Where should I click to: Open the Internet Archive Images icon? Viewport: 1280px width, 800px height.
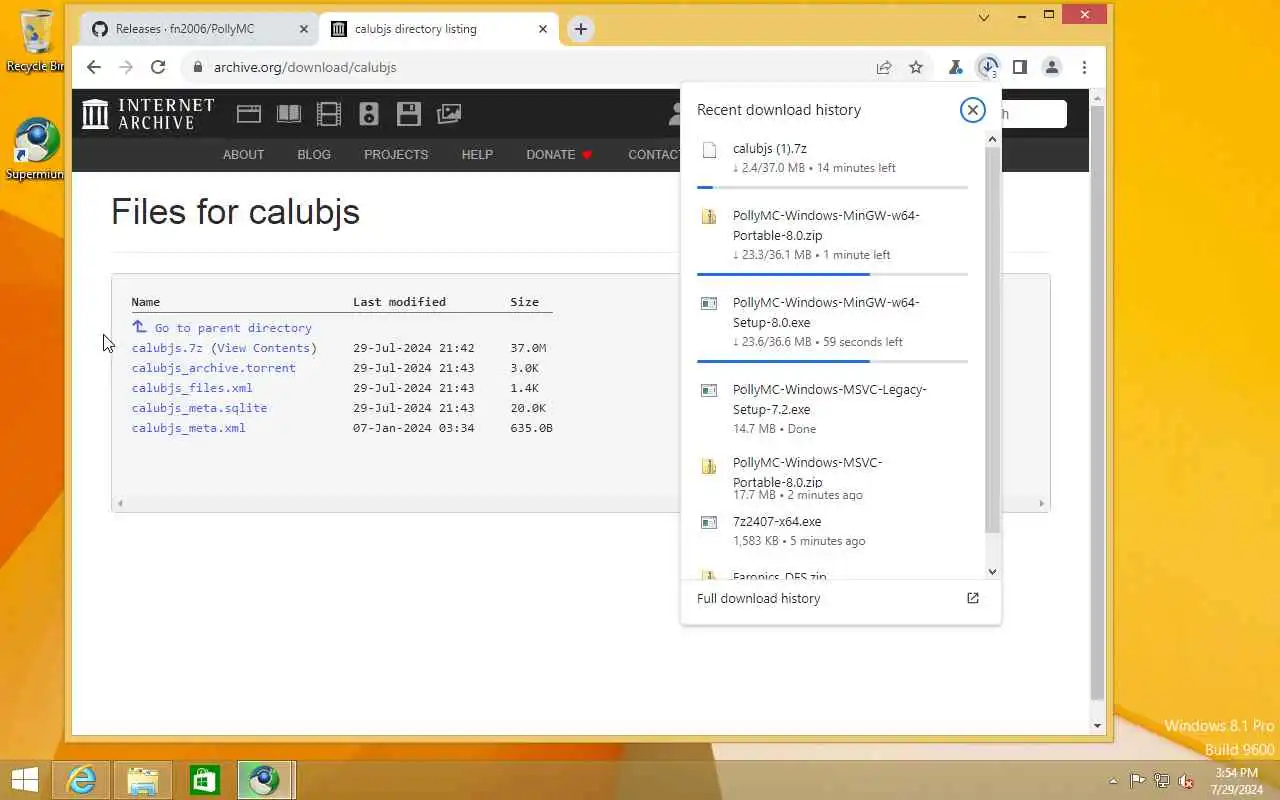(449, 114)
